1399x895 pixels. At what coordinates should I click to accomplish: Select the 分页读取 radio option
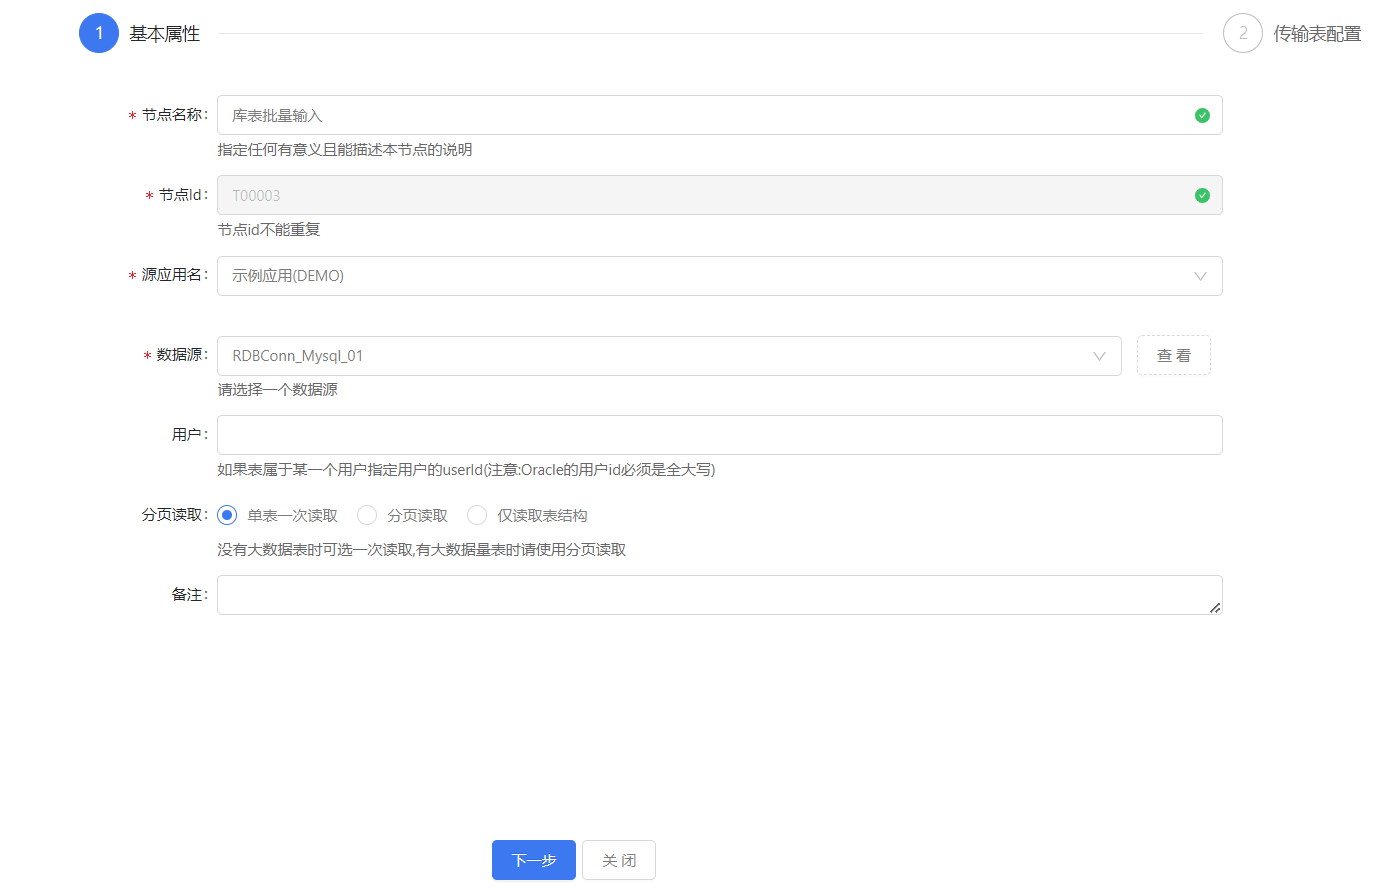click(367, 515)
